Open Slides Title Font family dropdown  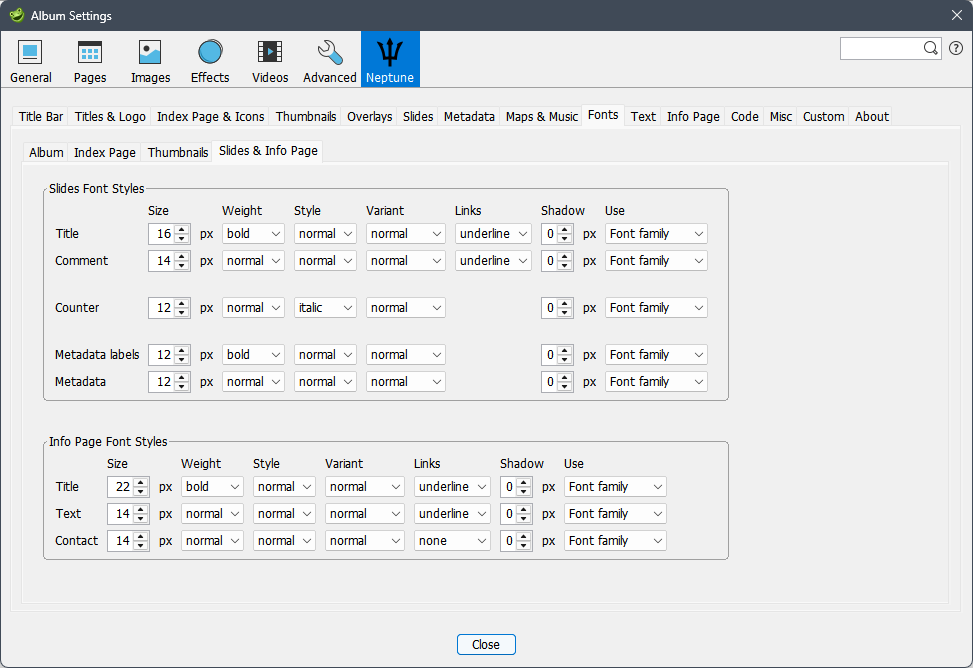click(x=657, y=234)
